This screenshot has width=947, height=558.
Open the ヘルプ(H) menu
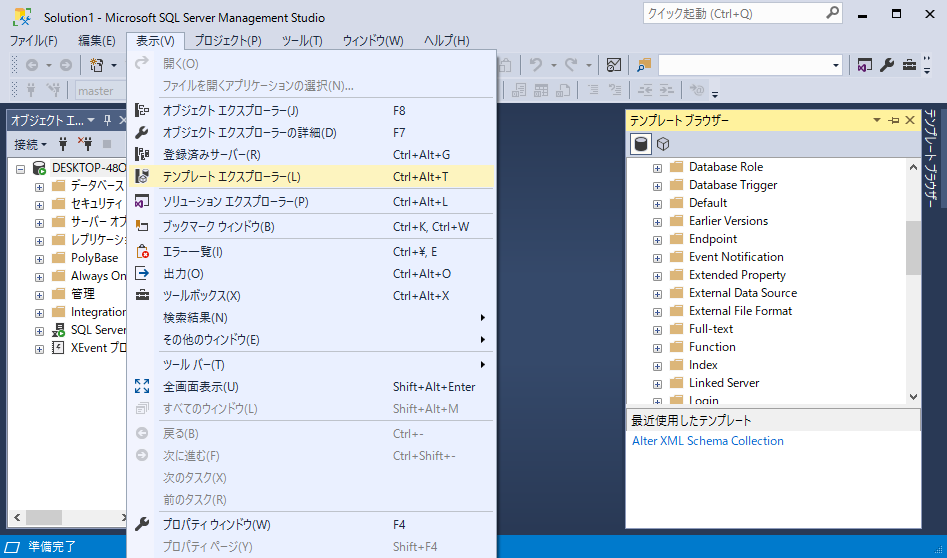(x=446, y=40)
